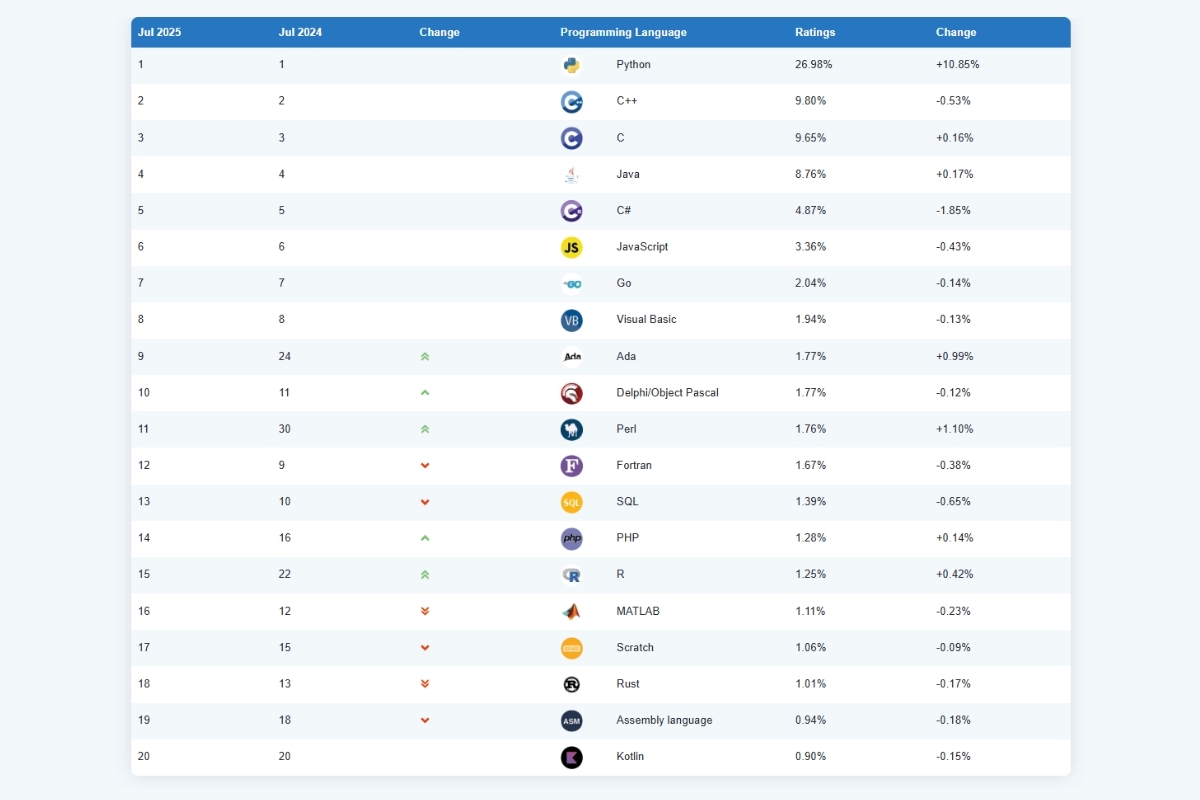Click the Delphi/Object Pascal language name
1200x800 pixels.
tap(667, 393)
